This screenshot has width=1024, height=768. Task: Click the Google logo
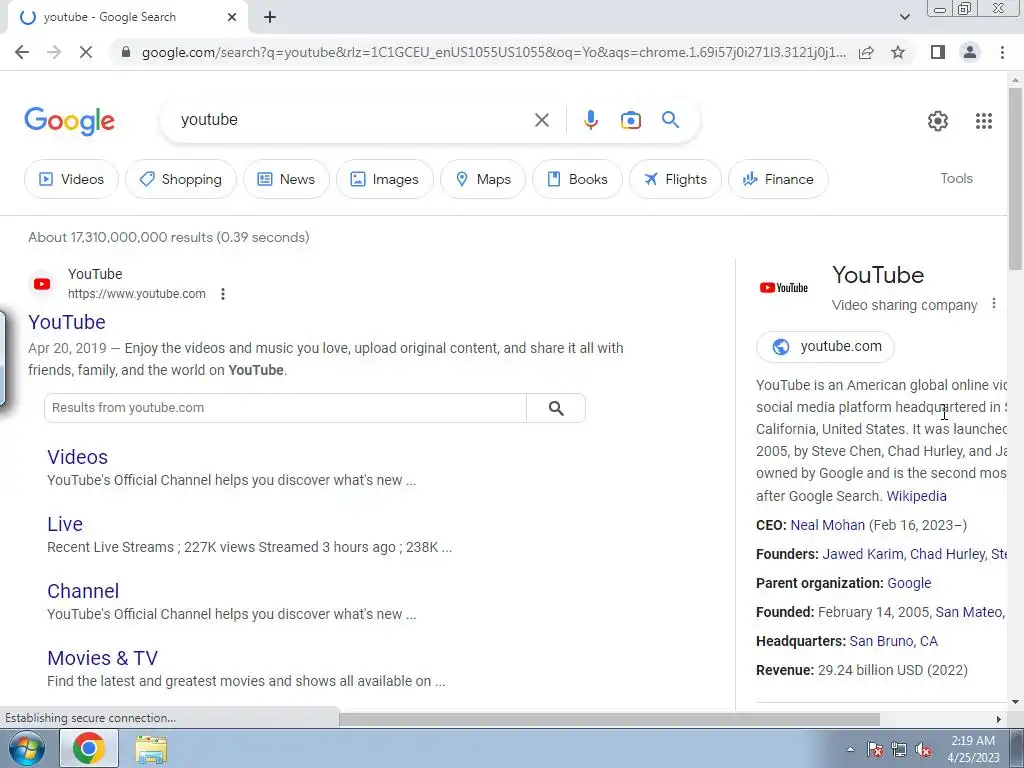69,121
